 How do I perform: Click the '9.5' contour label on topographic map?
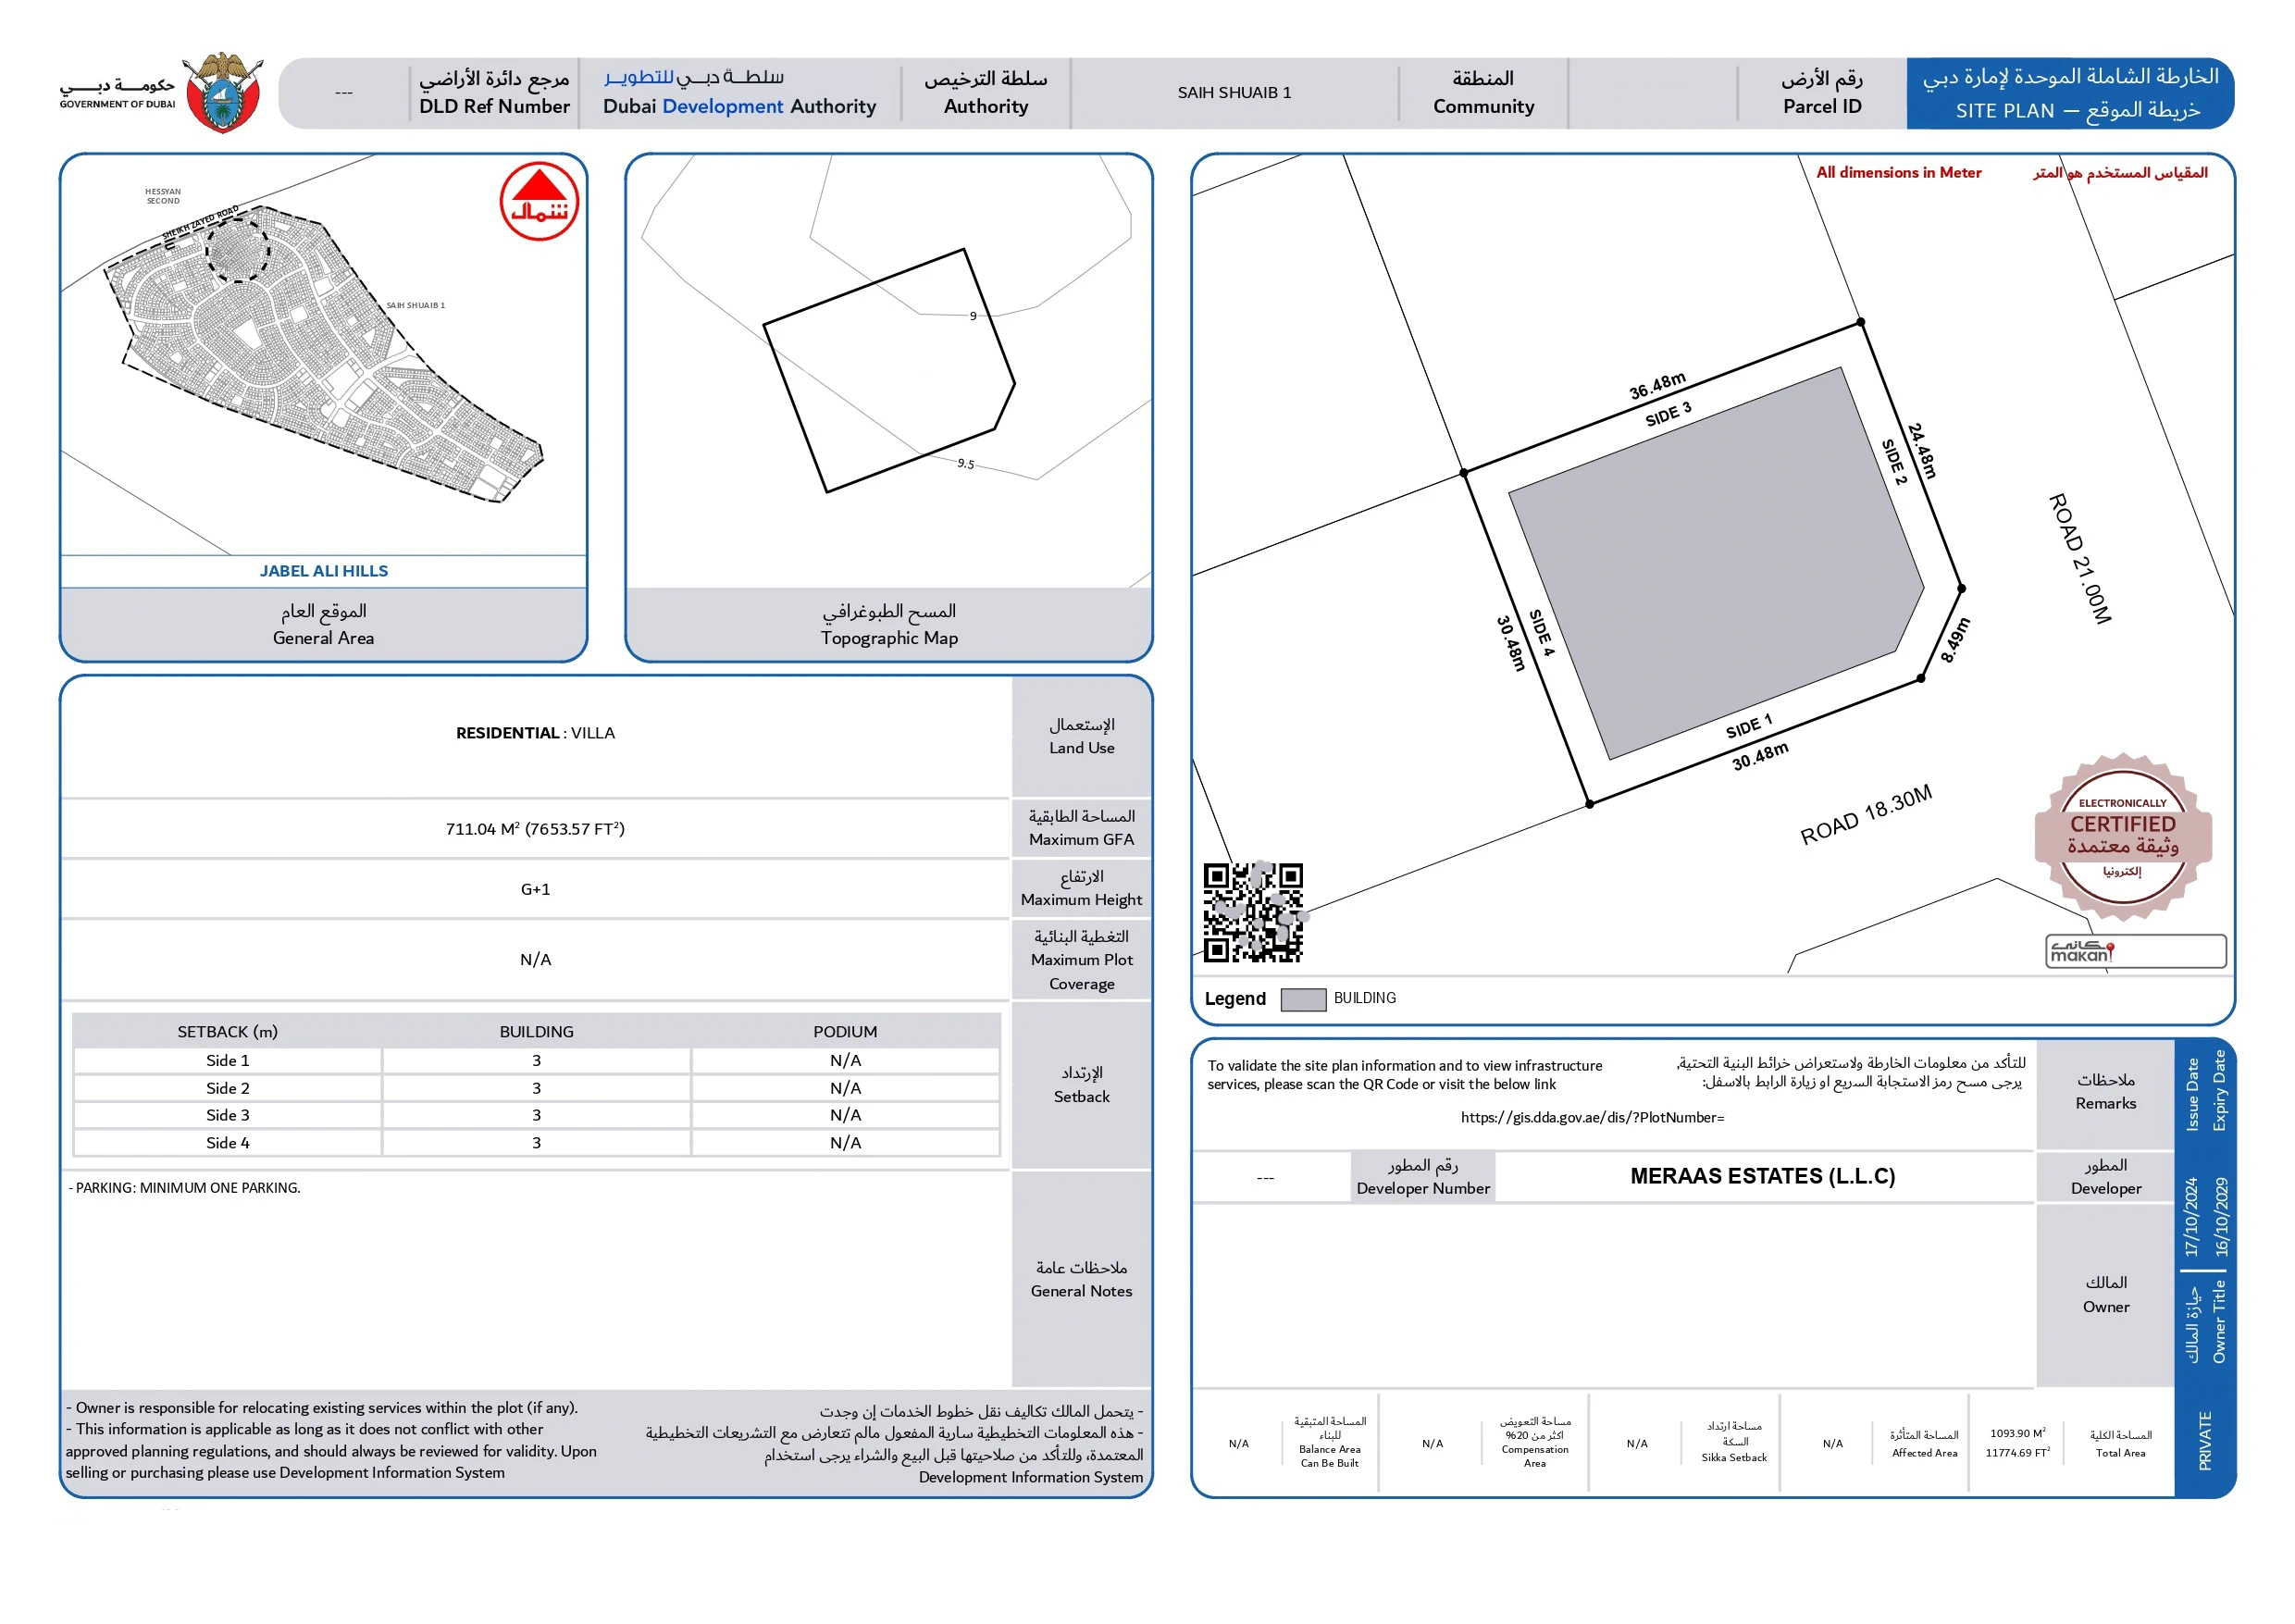click(964, 463)
